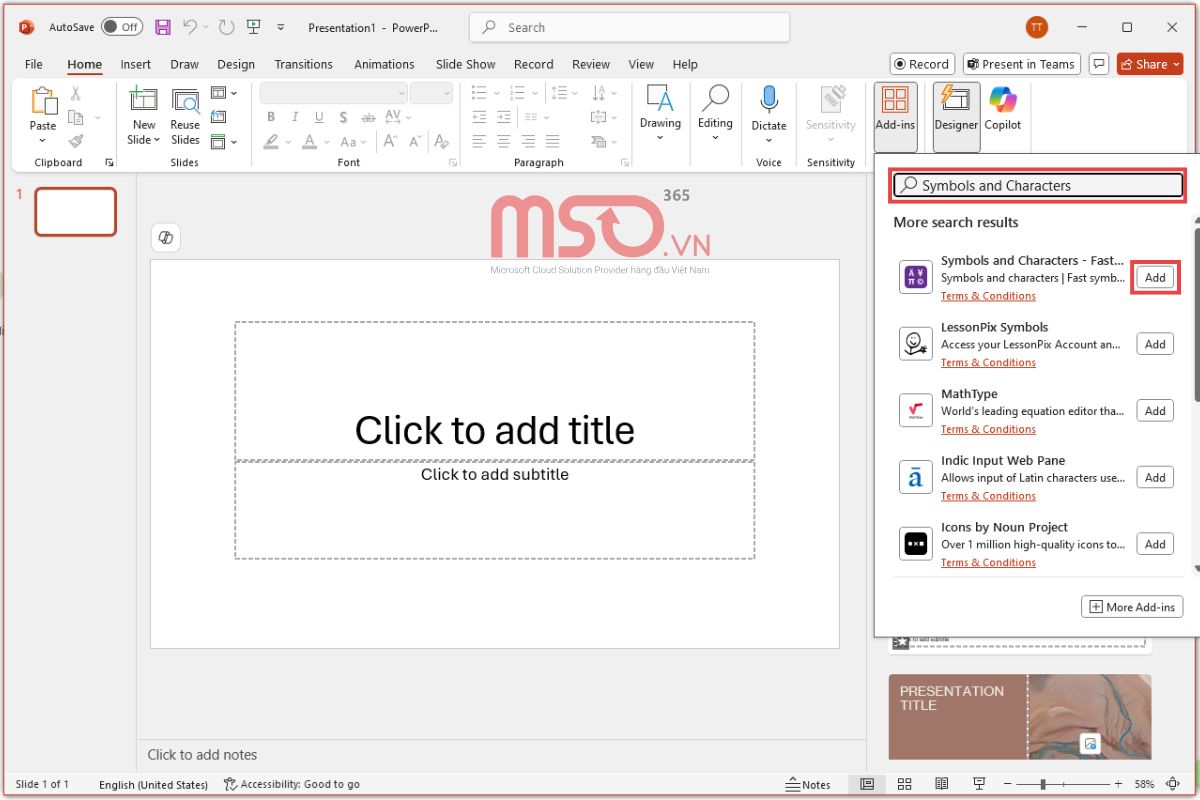Toggle Italic formatting

coord(295,117)
